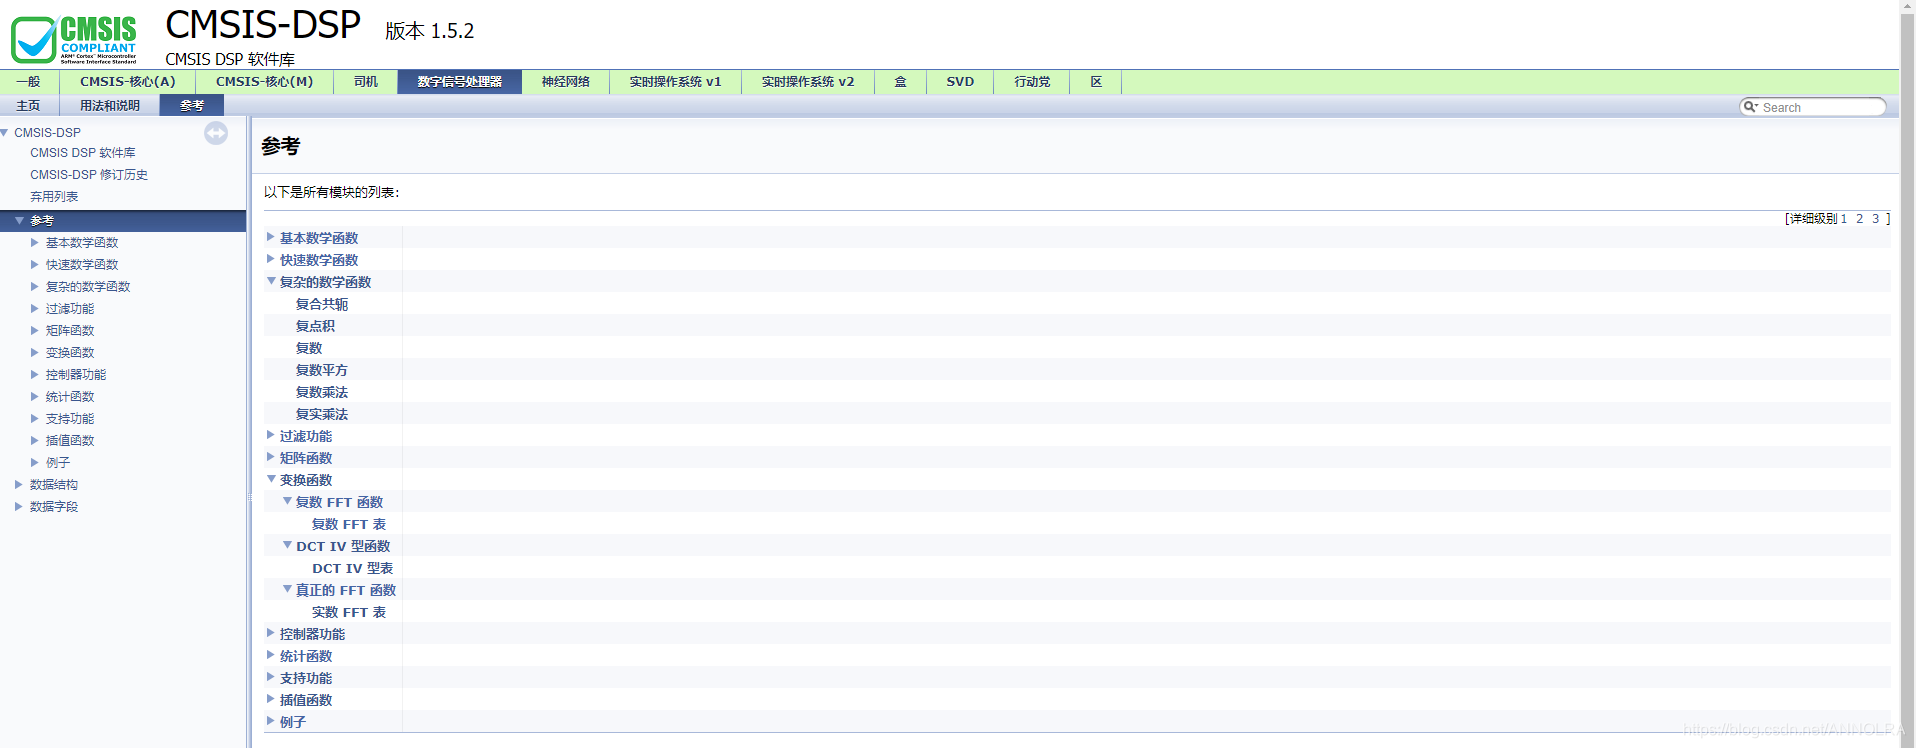Expand 过滤功能 in module list
This screenshot has height=748, width=1916.
click(271, 435)
